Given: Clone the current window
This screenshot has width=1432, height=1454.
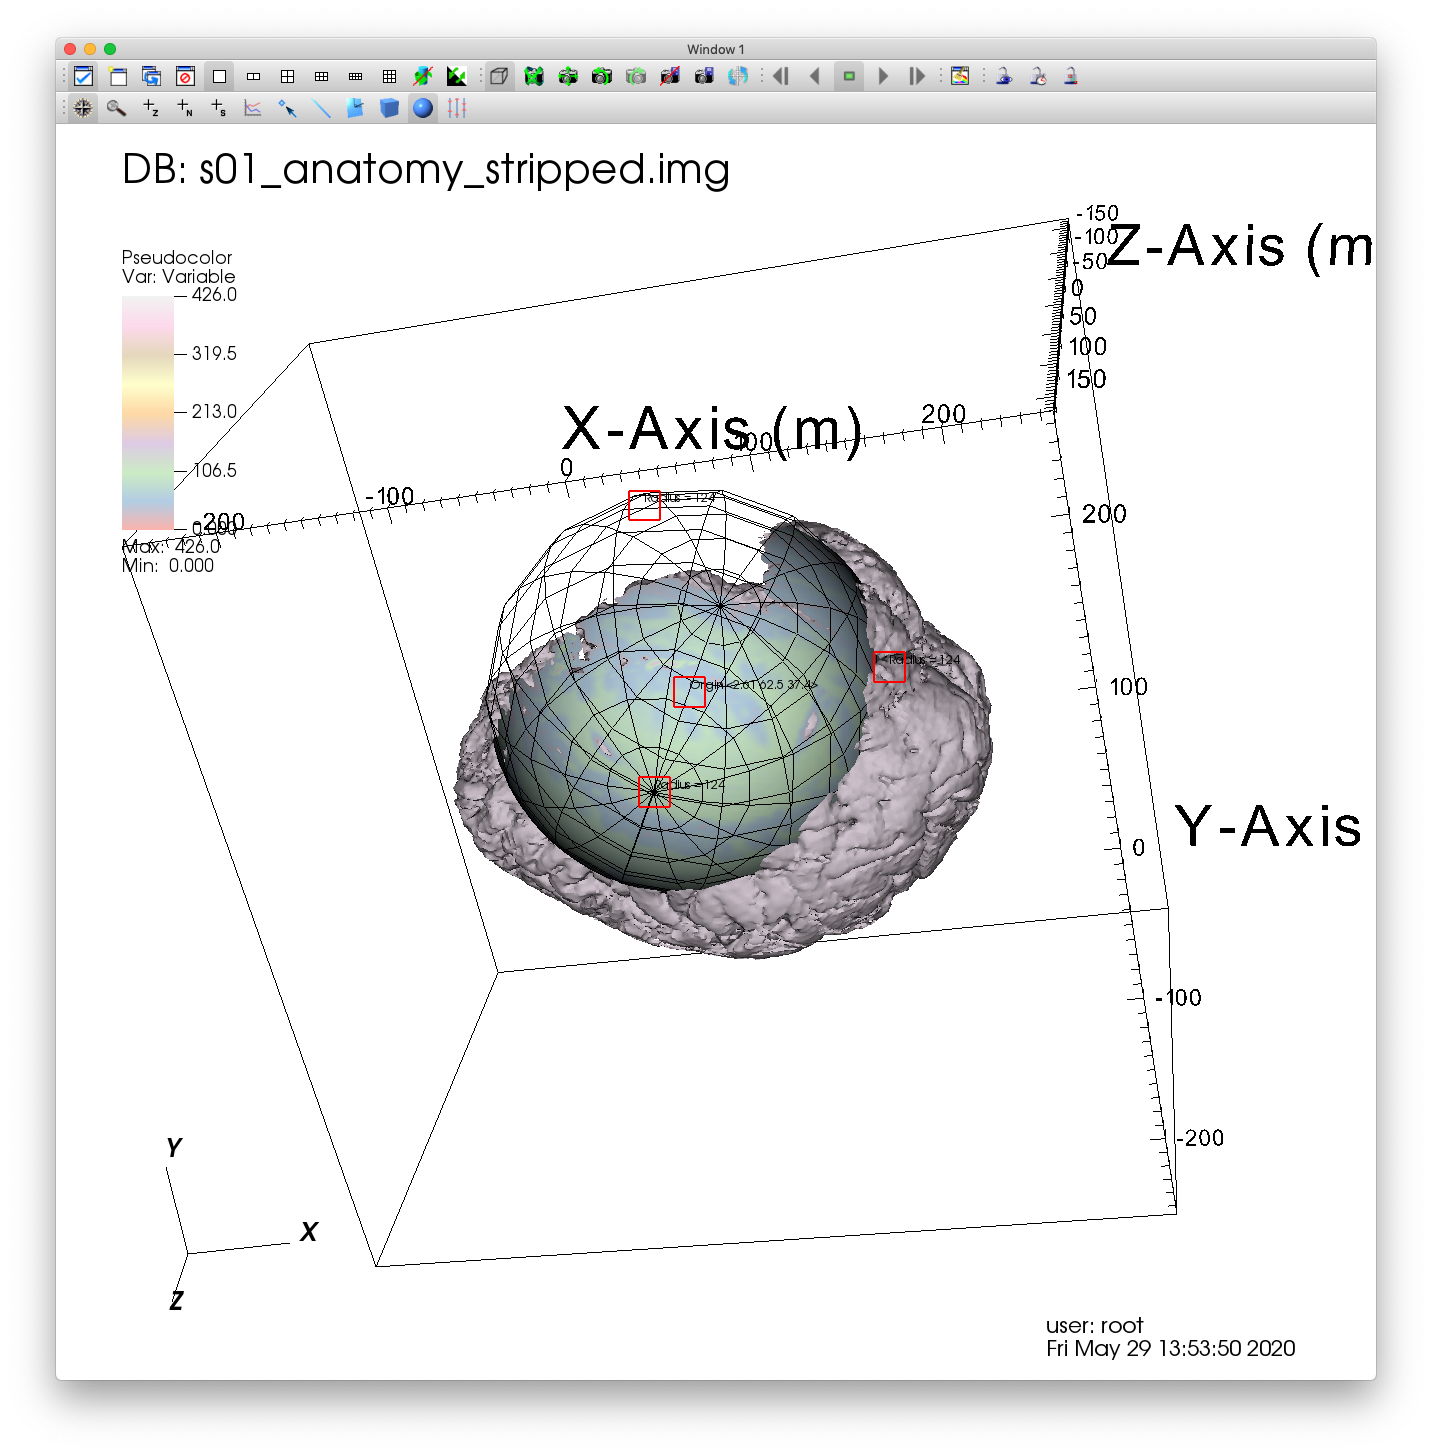Looking at the screenshot, I should click(x=152, y=76).
